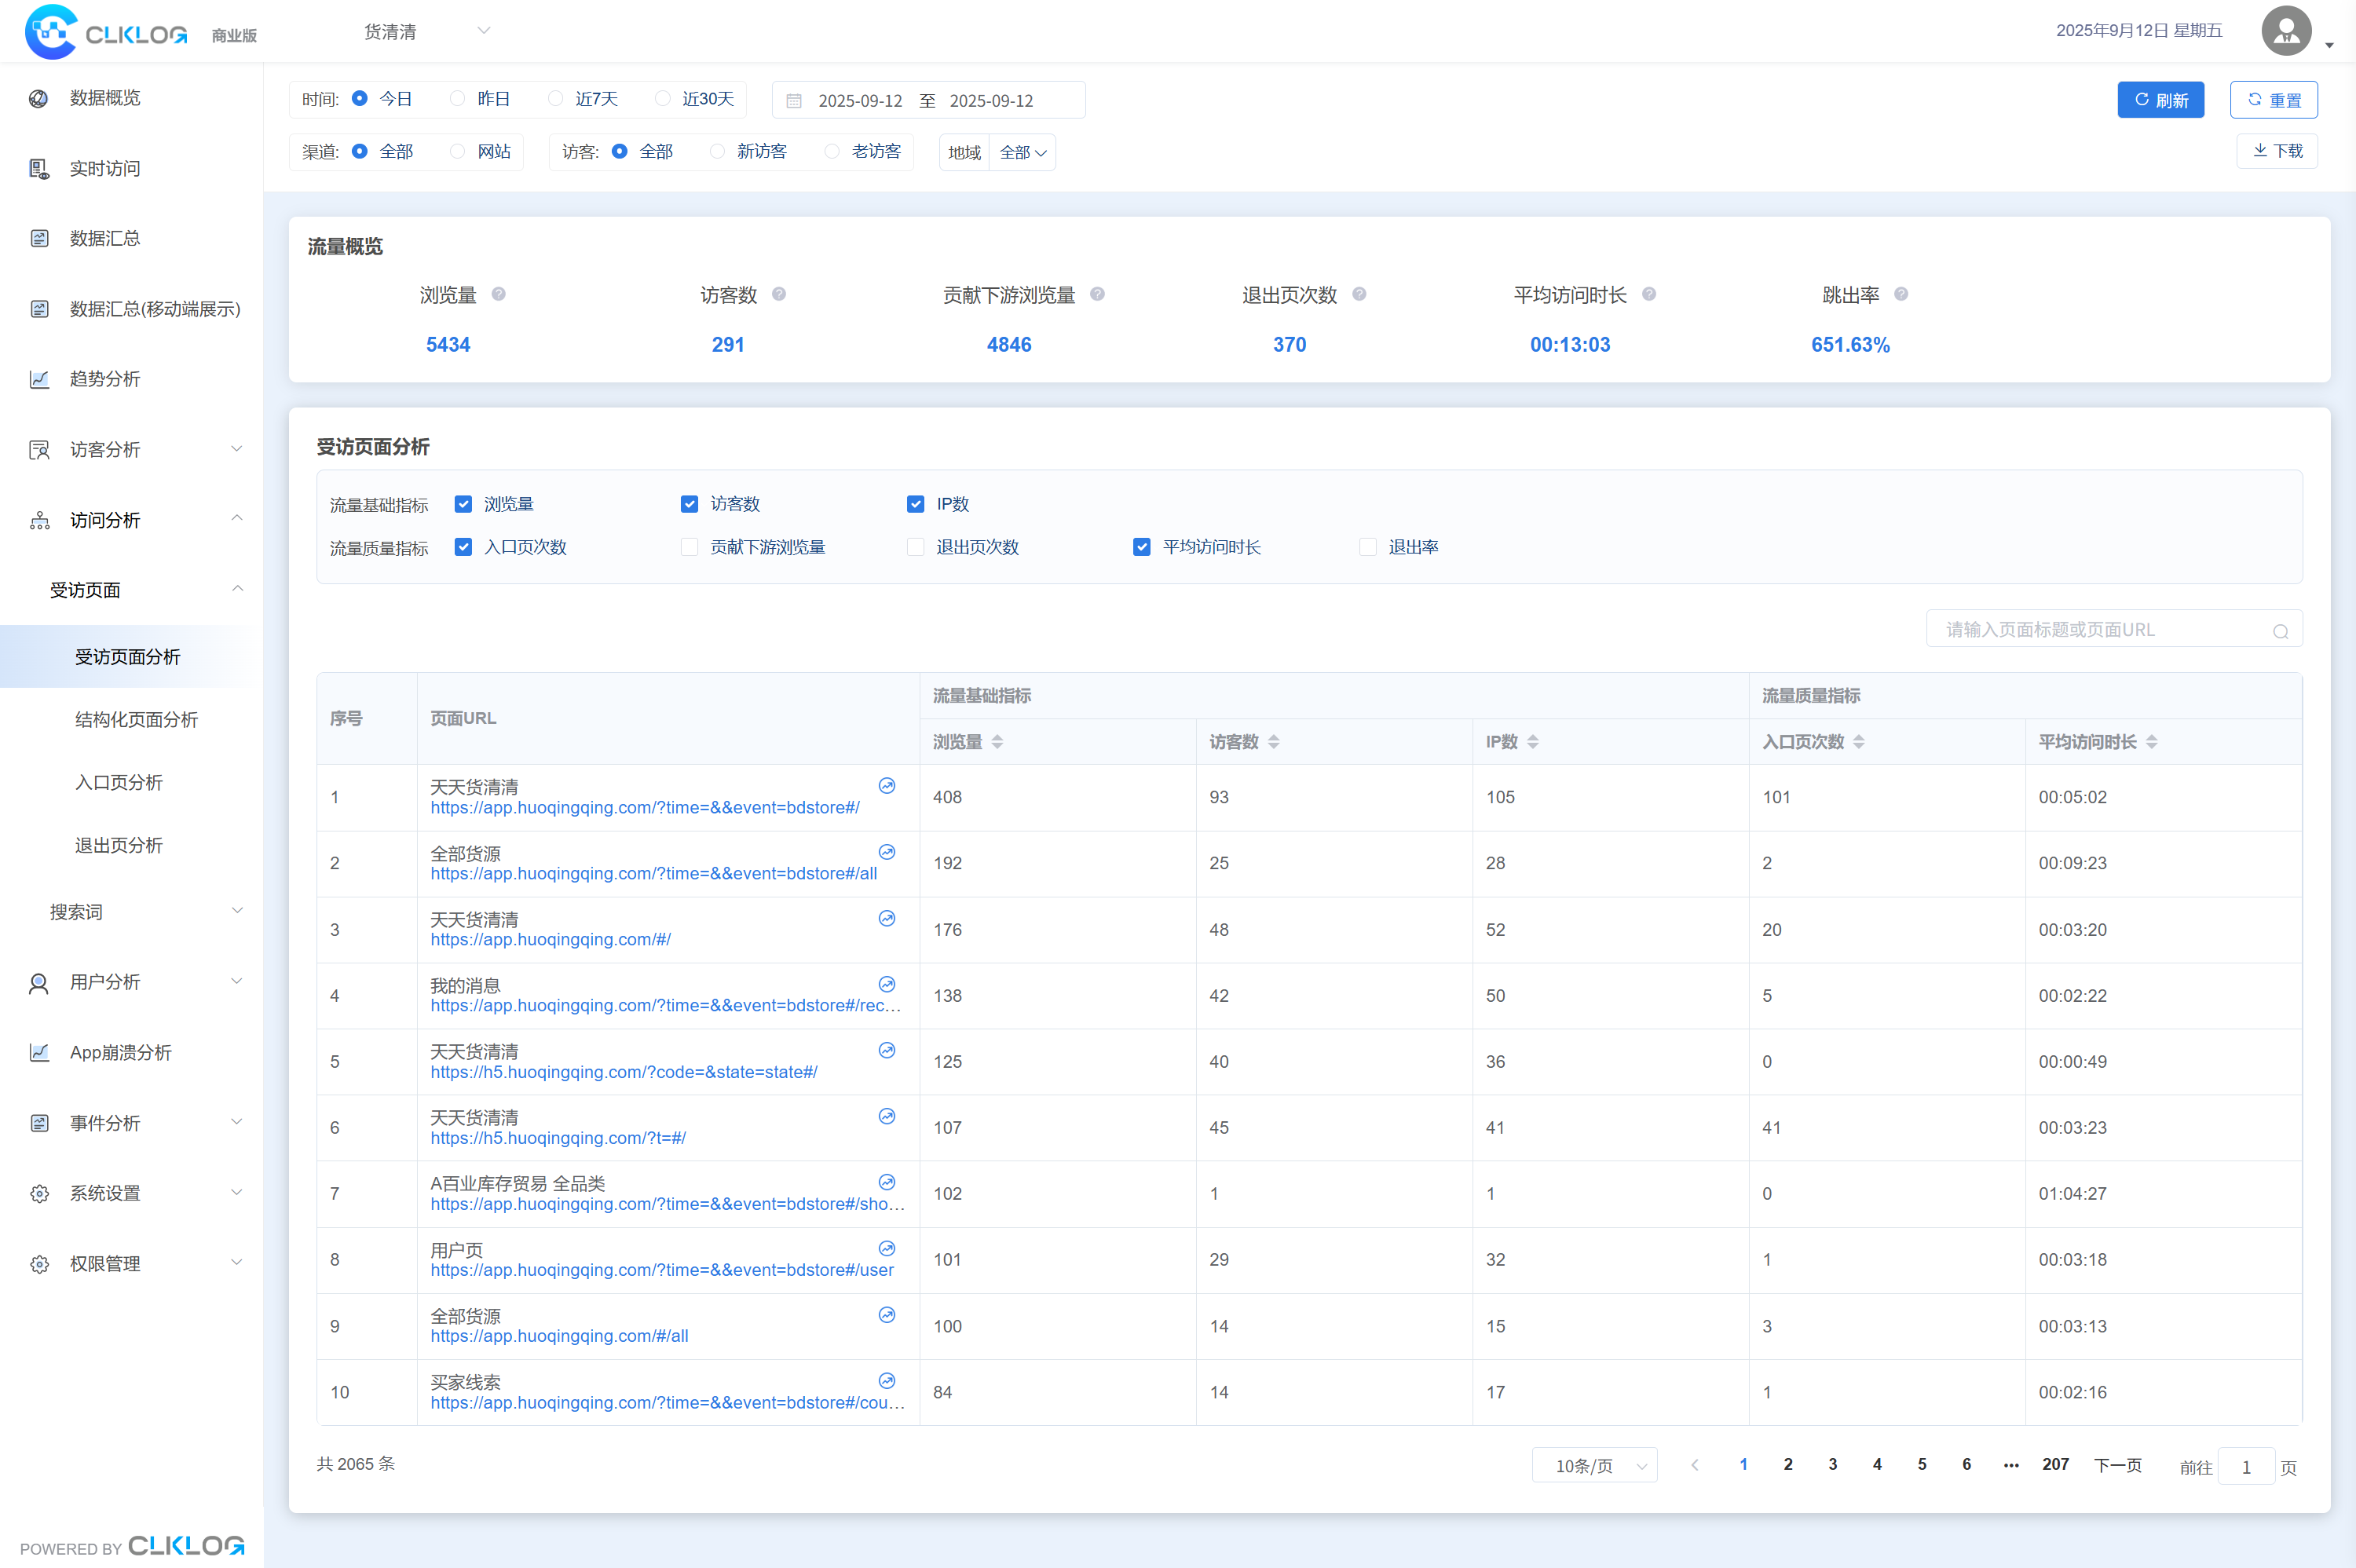The height and width of the screenshot is (1568, 2356).
Task: Open 入口页分析 in the sidebar
Action: tap(119, 783)
